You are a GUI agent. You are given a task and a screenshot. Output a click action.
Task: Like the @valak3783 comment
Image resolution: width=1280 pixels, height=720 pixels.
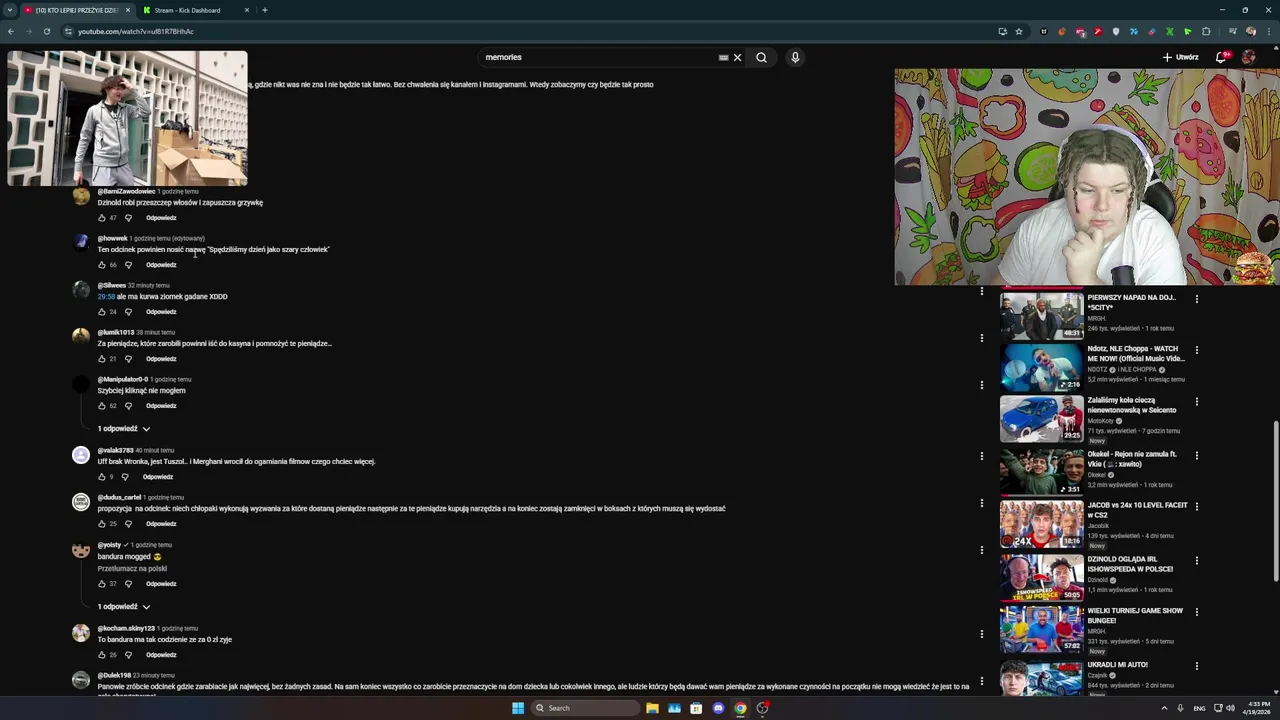pyautogui.click(x=101, y=477)
